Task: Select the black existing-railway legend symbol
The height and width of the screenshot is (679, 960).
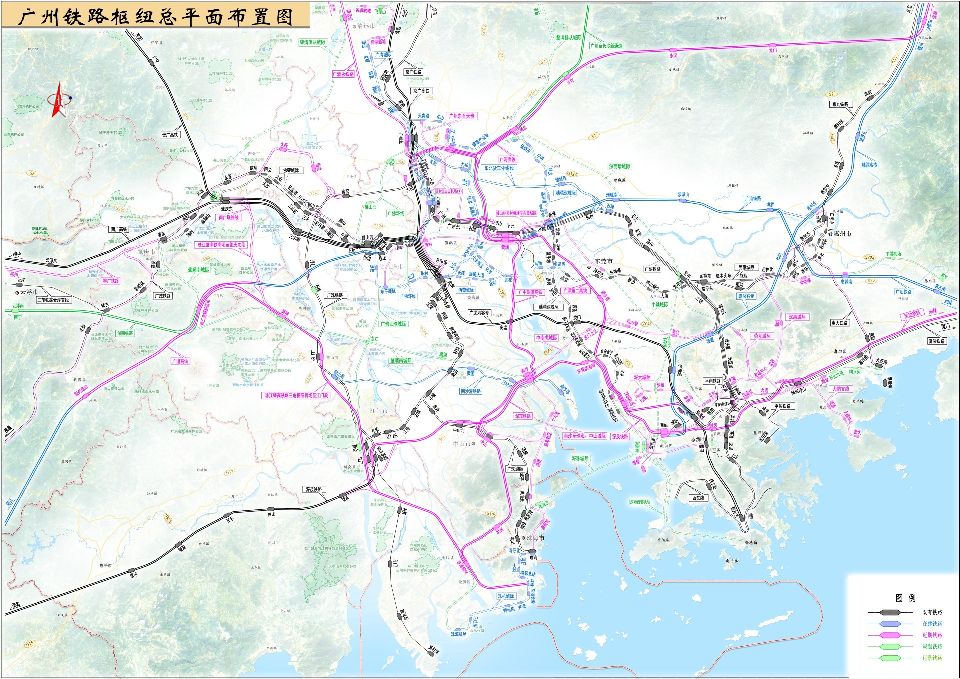Action: pyautogui.click(x=890, y=612)
